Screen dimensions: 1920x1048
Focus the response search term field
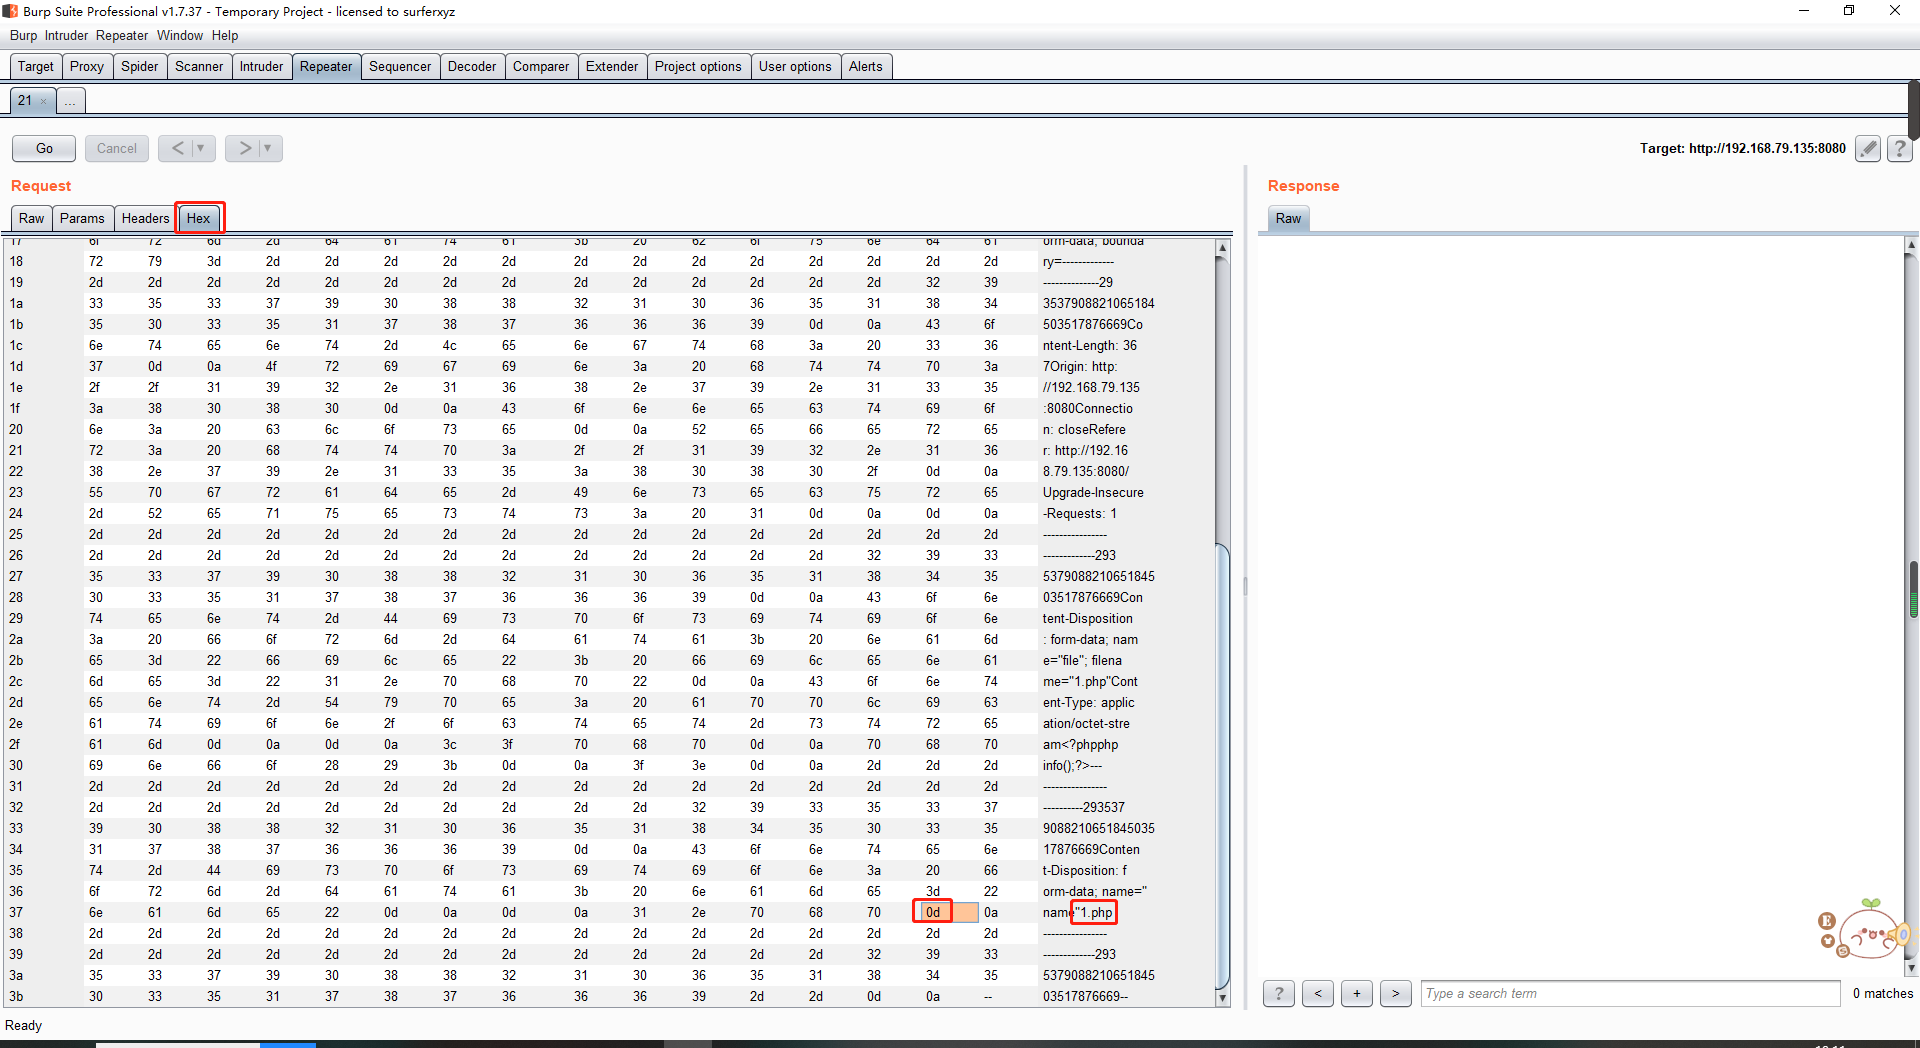[x=1630, y=993]
